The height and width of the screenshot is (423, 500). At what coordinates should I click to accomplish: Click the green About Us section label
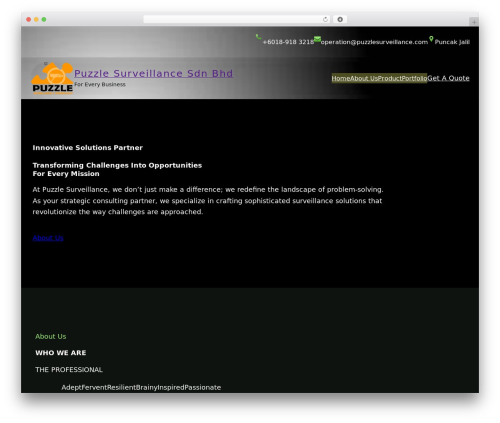51,336
